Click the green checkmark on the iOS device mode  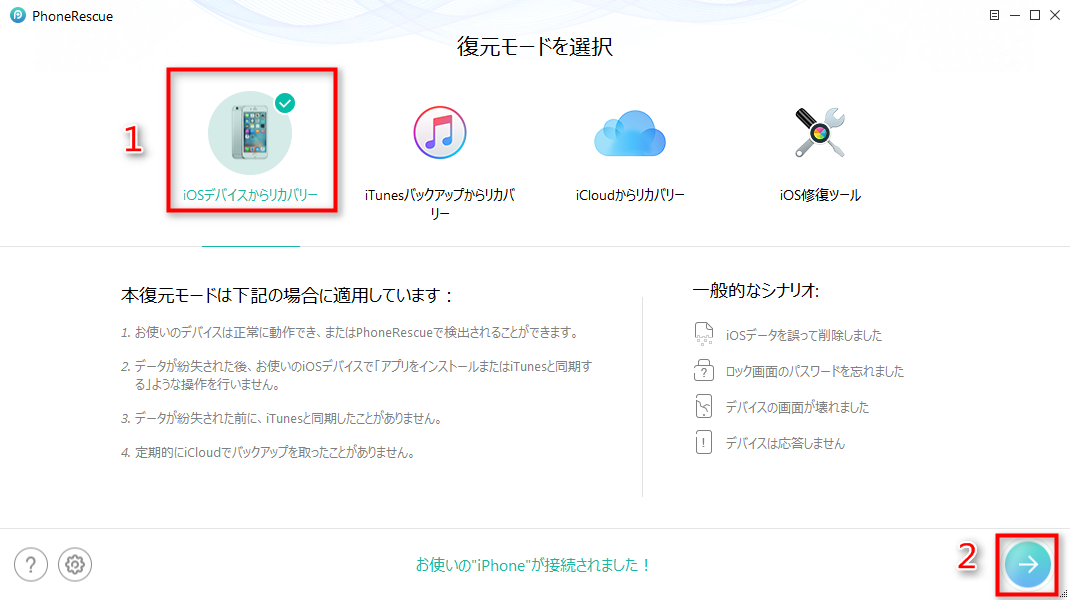click(285, 103)
